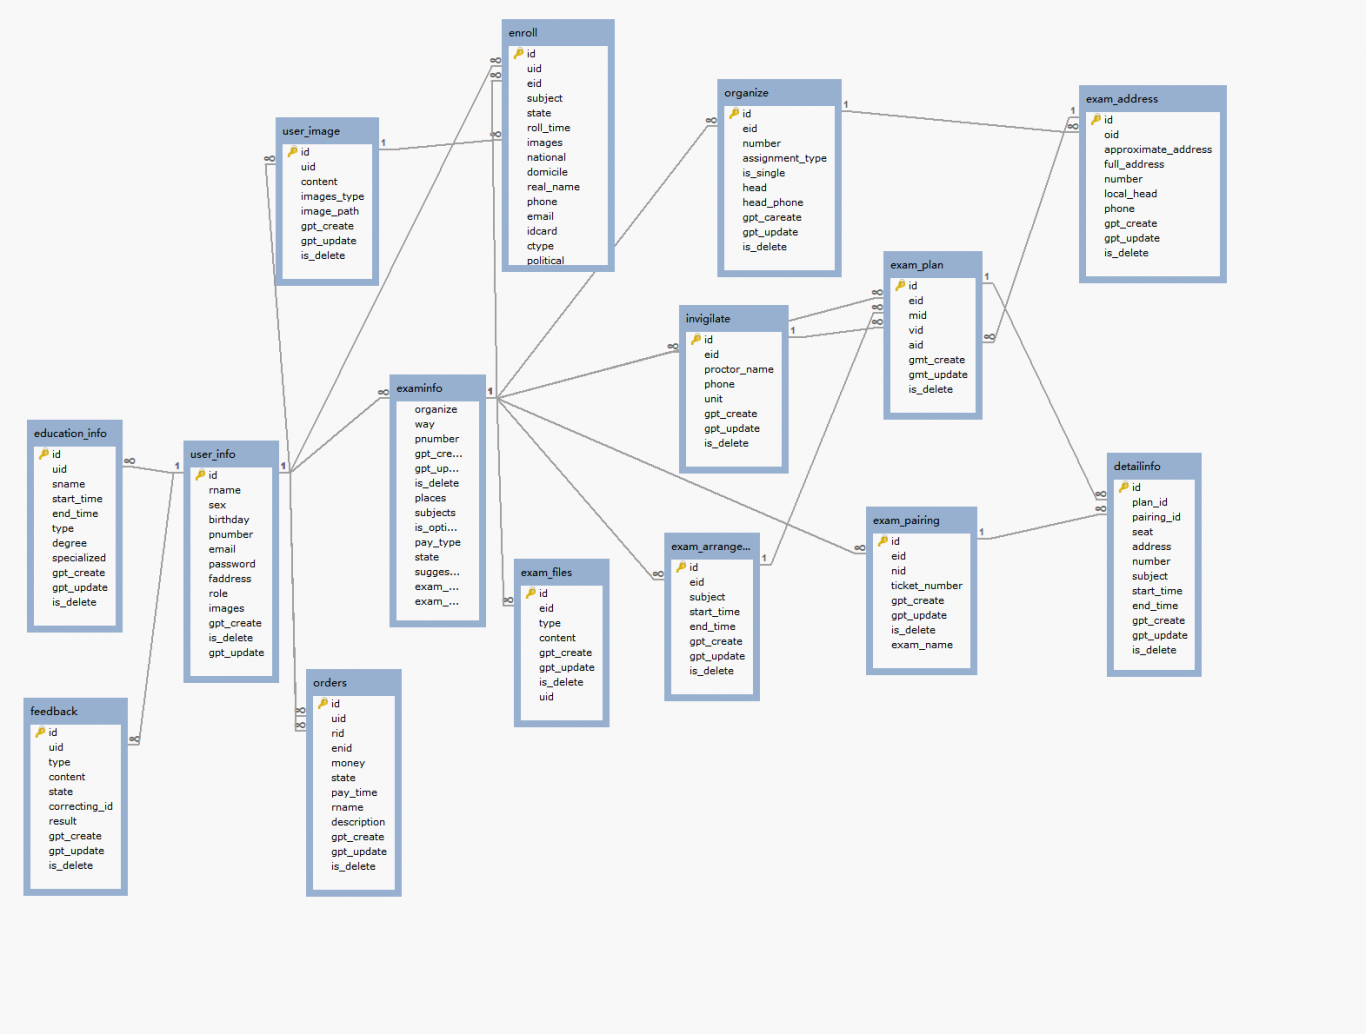This screenshot has height=1034, width=1366.
Task: Click the degree field in education_info
Action: click(x=69, y=543)
